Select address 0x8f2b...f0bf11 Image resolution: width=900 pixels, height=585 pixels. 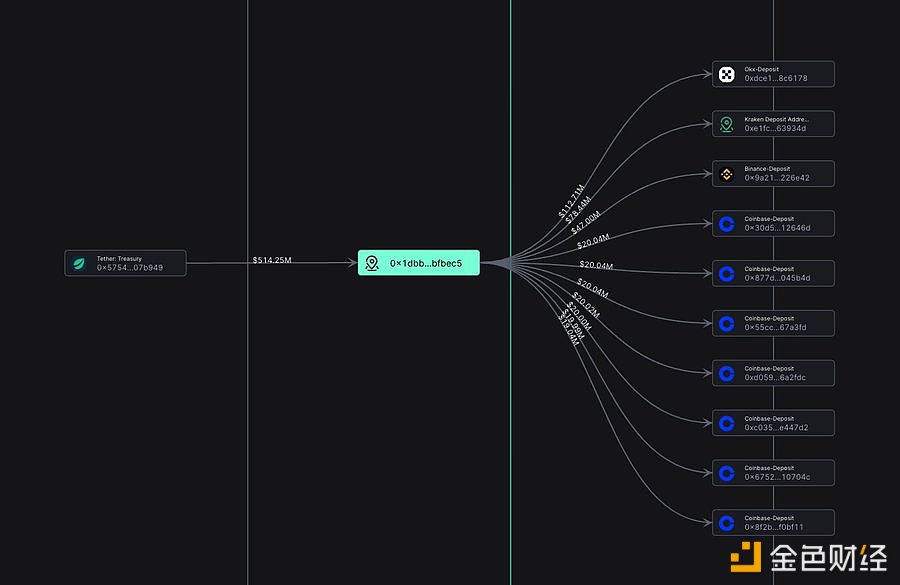tap(774, 527)
